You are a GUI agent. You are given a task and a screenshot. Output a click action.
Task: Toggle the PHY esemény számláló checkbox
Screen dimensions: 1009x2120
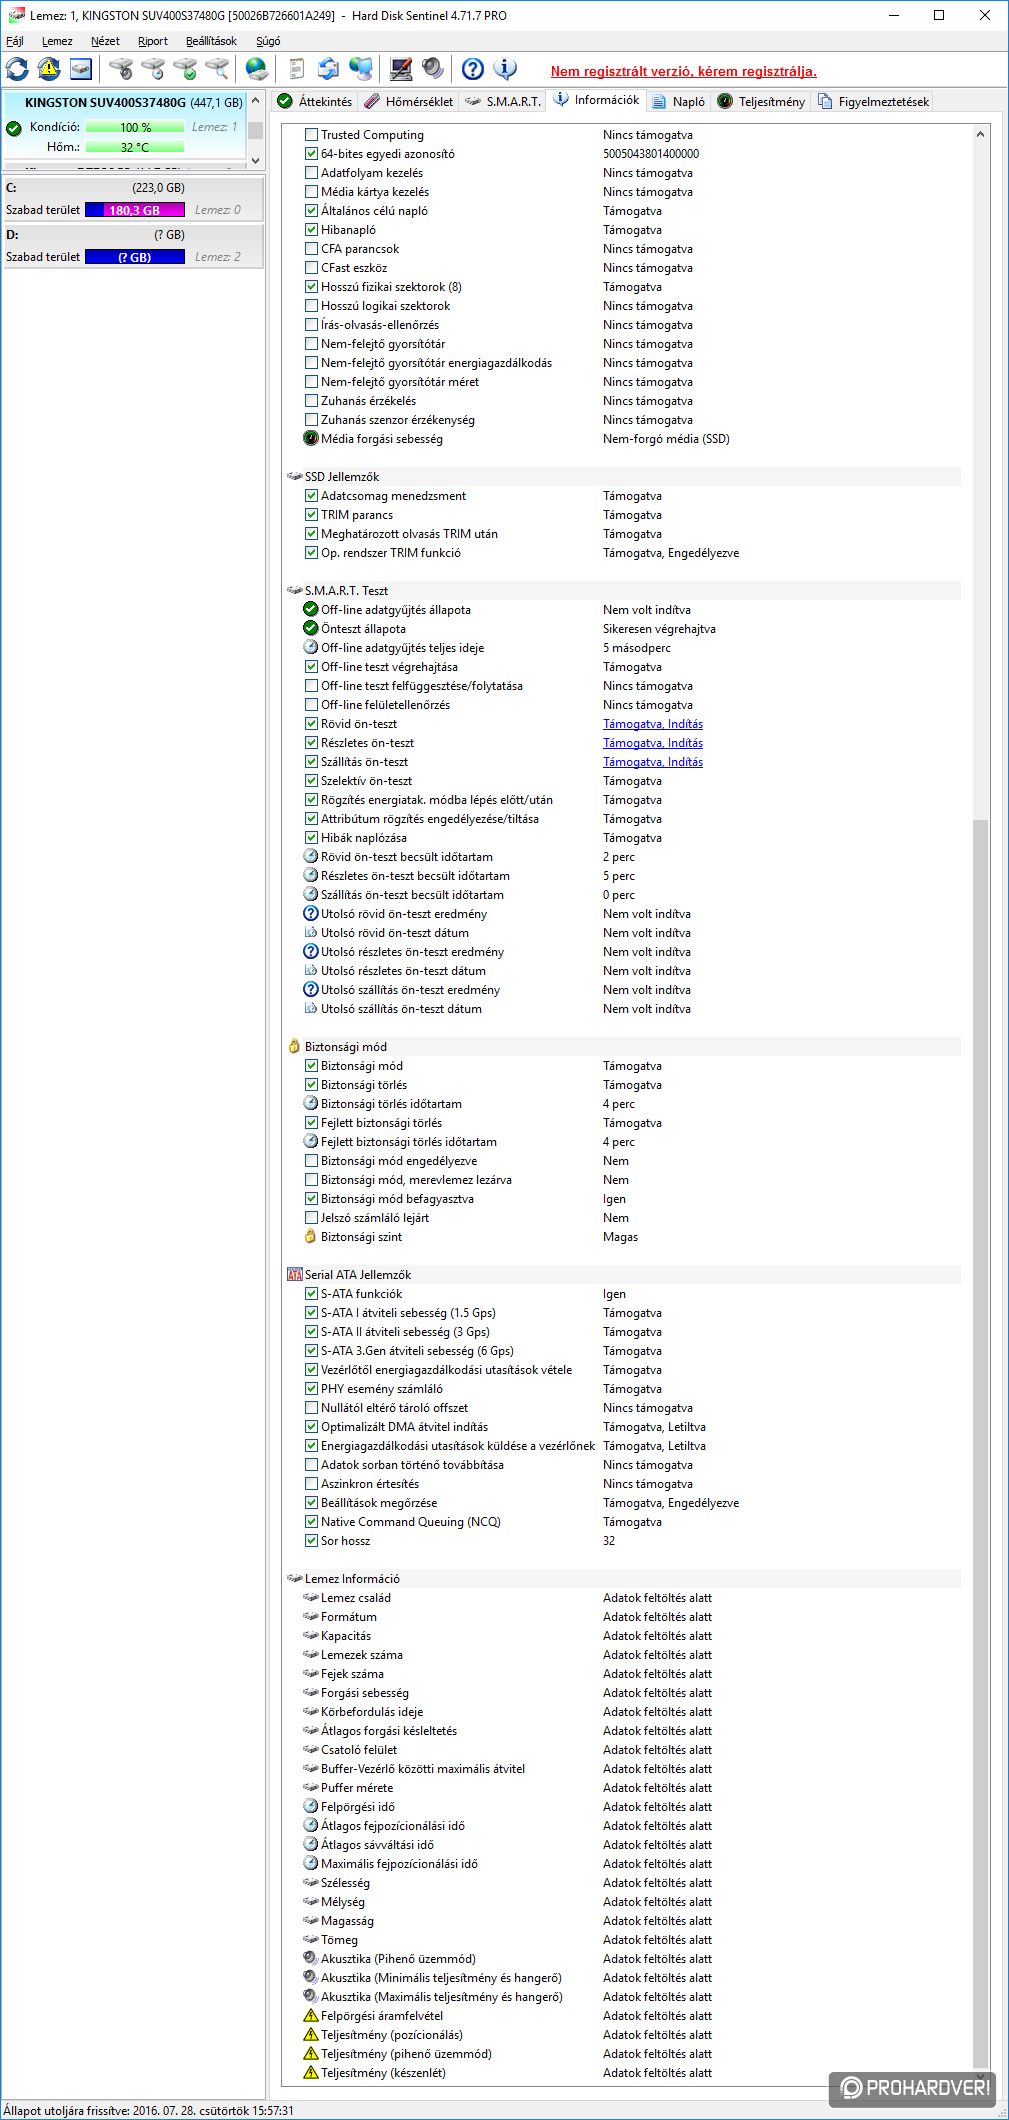tap(311, 1389)
